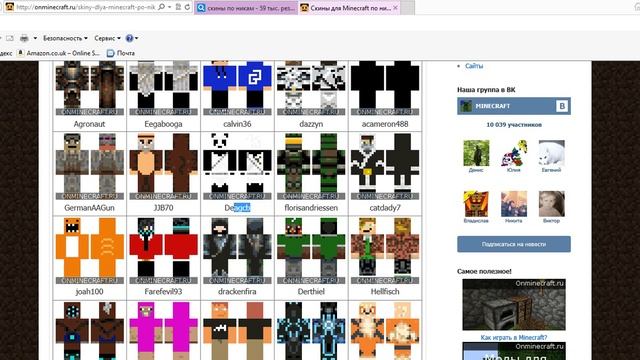Open Amazon.co.uk favorites bar link
The width and height of the screenshot is (640, 360).
[59, 53]
